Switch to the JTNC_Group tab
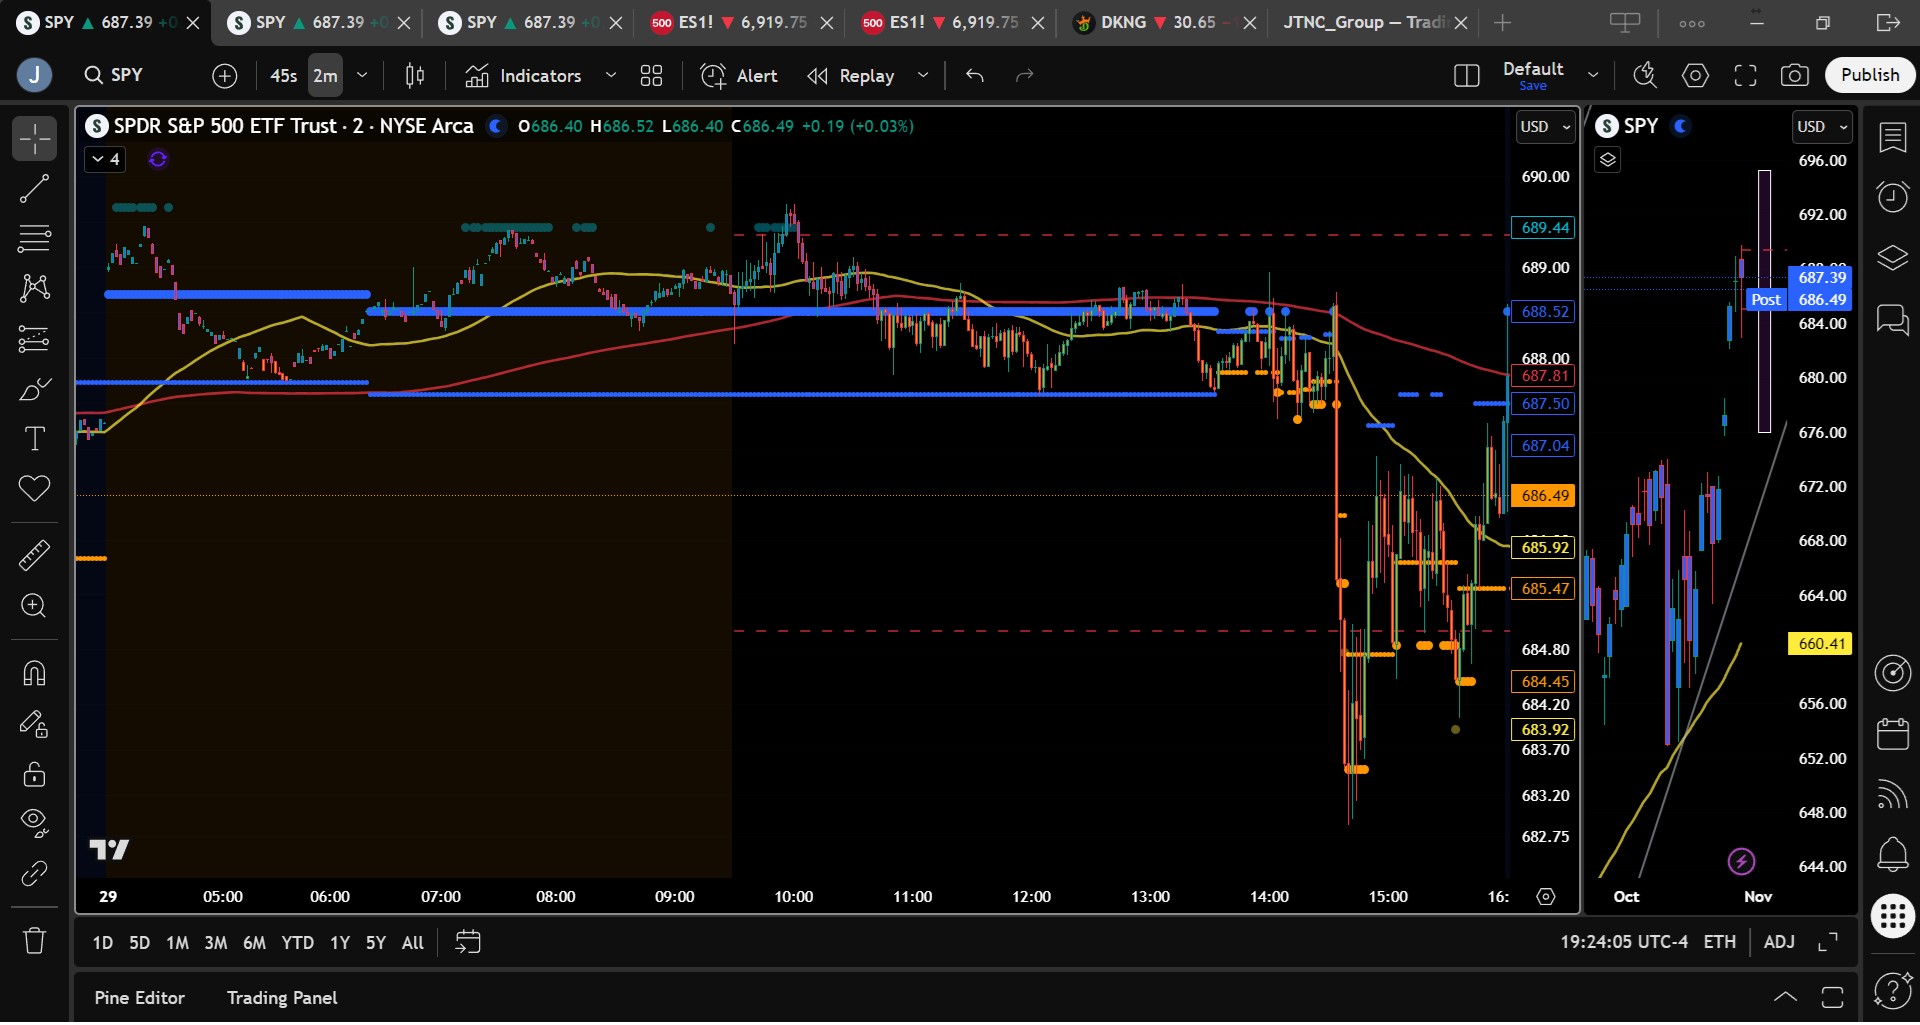 pos(1374,22)
